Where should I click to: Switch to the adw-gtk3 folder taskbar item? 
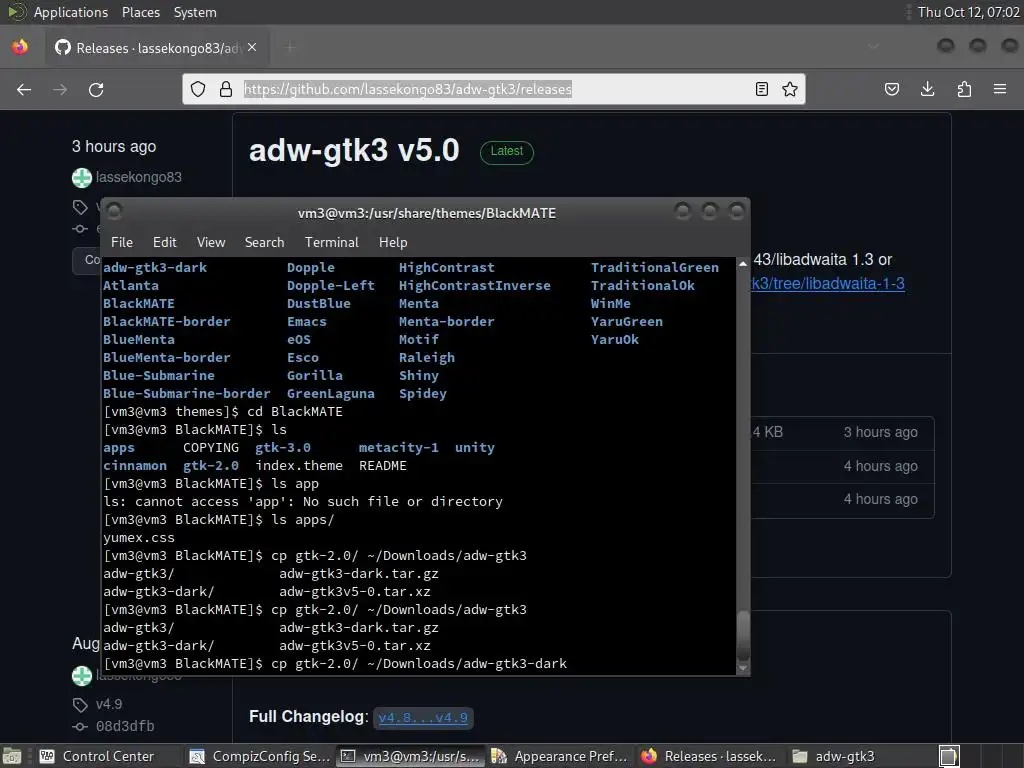coord(860,756)
